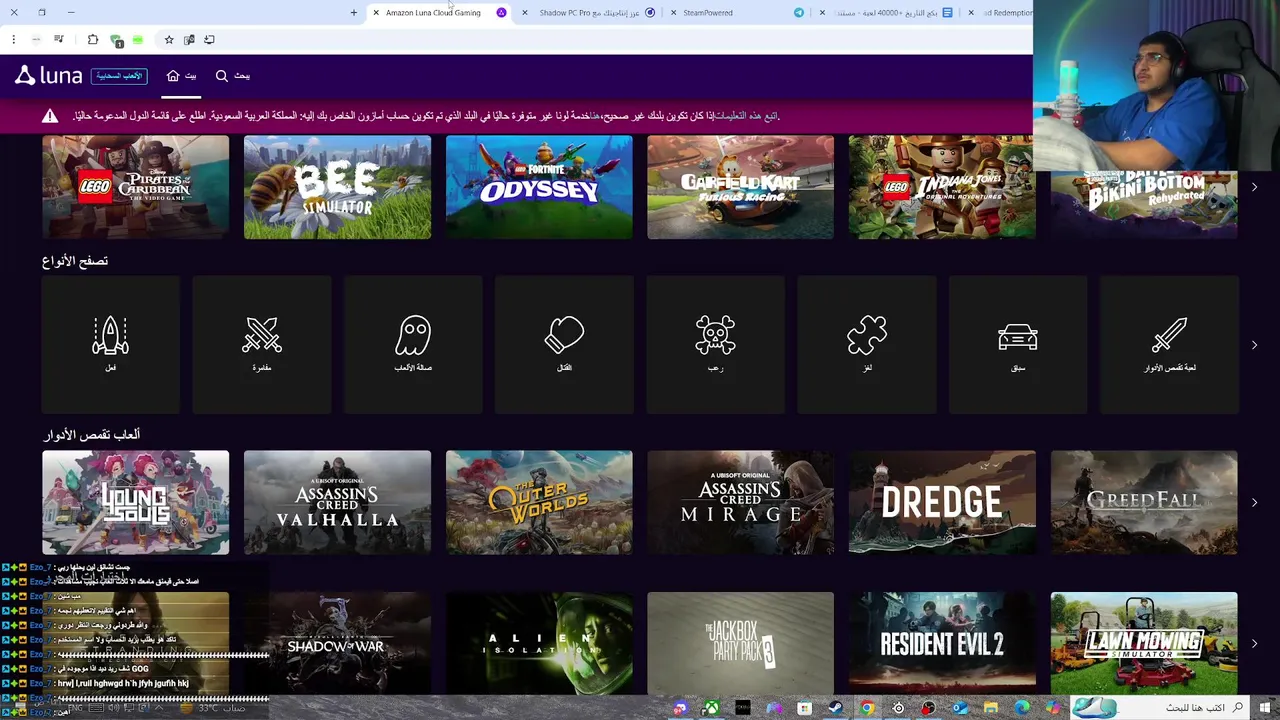The image size is (1280, 720).
Task: Open GreedFall game card
Action: point(1144,503)
